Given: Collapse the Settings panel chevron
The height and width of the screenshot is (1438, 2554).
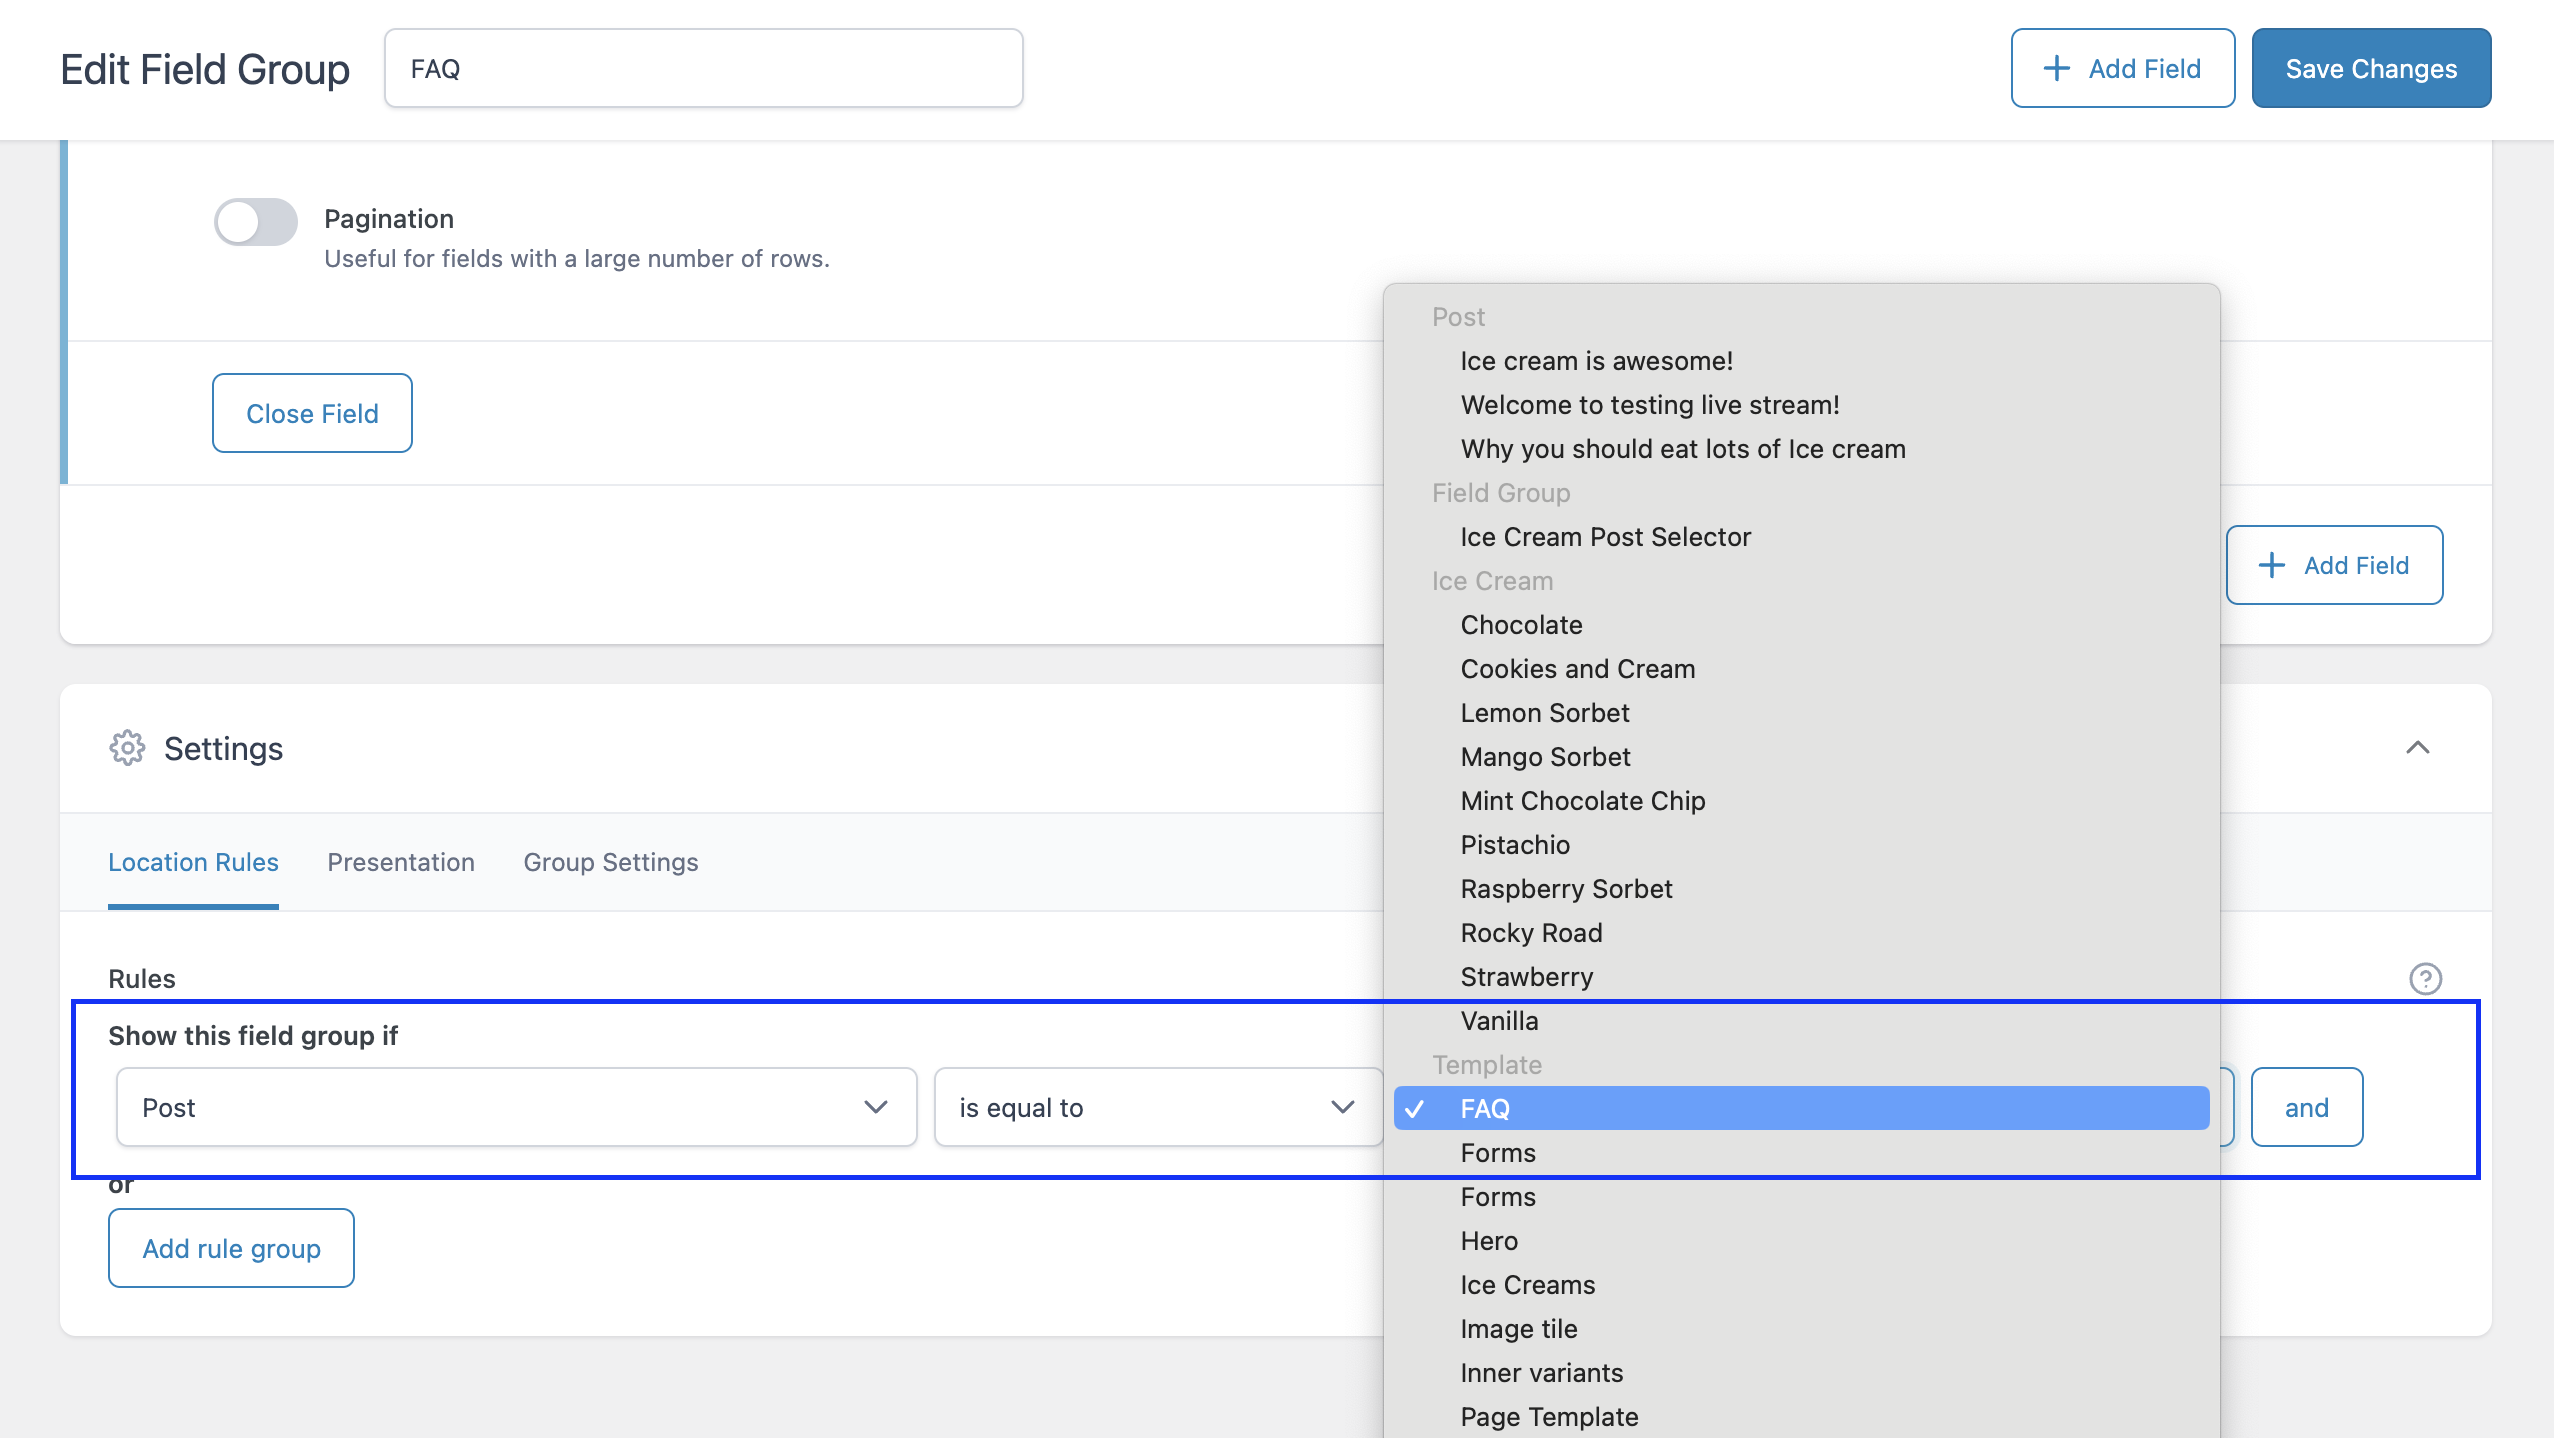Looking at the screenshot, I should pyautogui.click(x=2417, y=748).
